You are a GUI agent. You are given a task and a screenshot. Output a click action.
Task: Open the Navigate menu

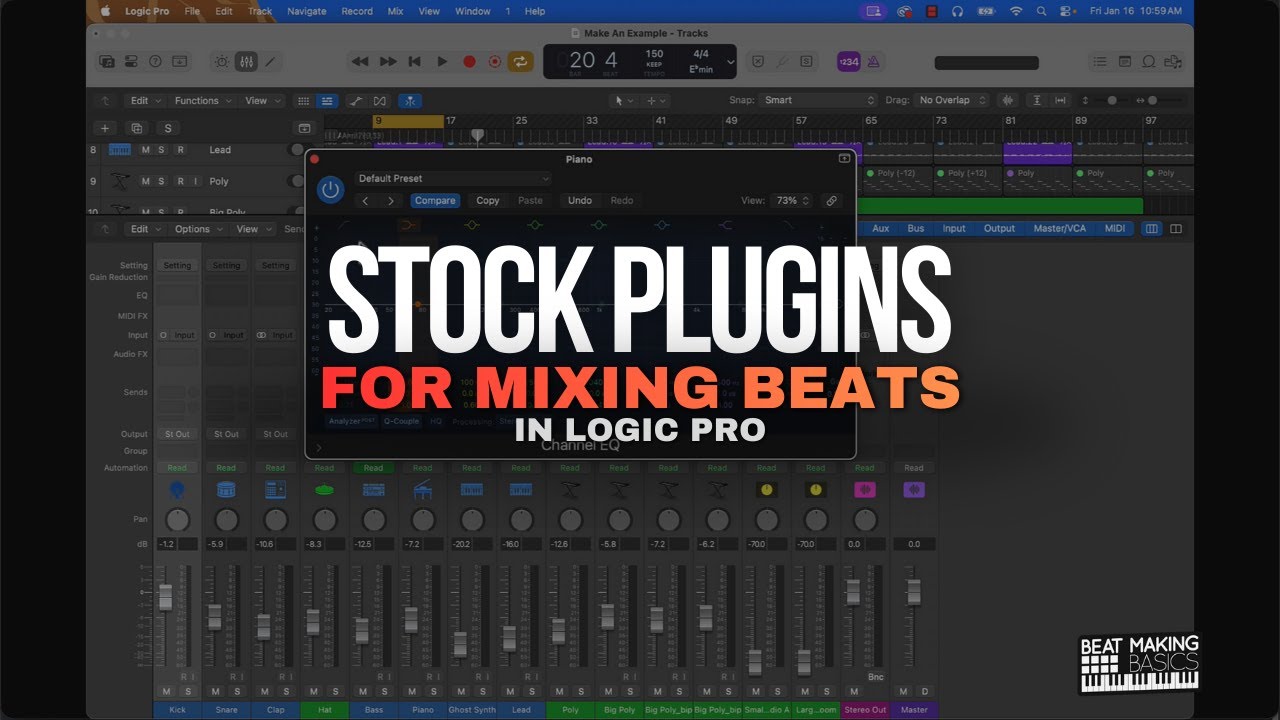pos(307,11)
